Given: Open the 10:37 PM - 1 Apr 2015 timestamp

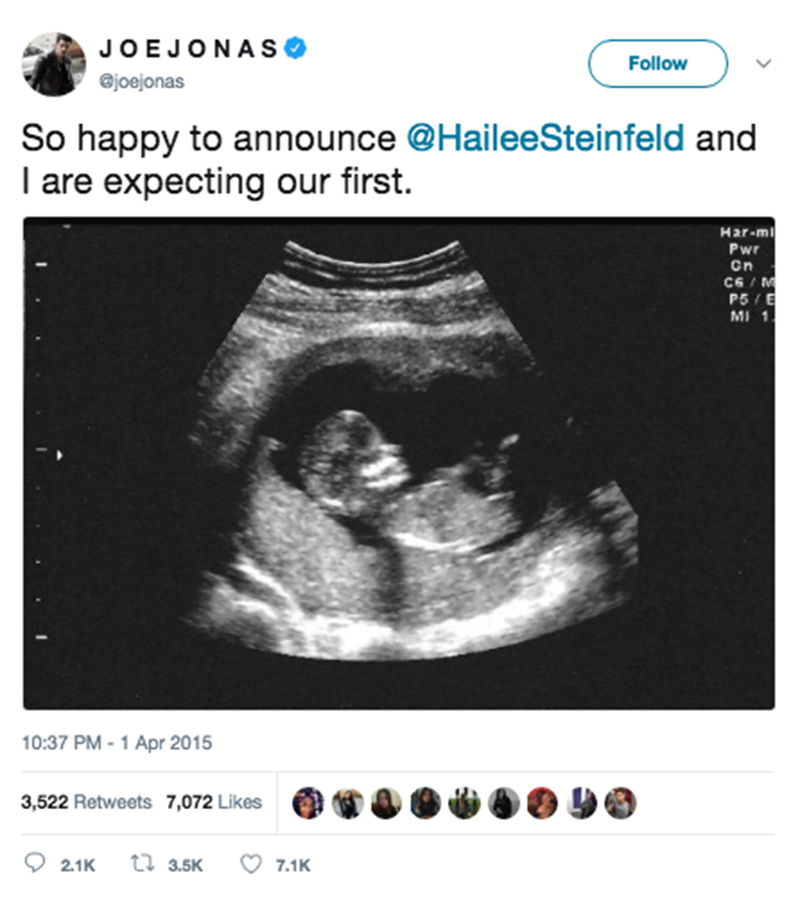Looking at the screenshot, I should pyautogui.click(x=117, y=743).
